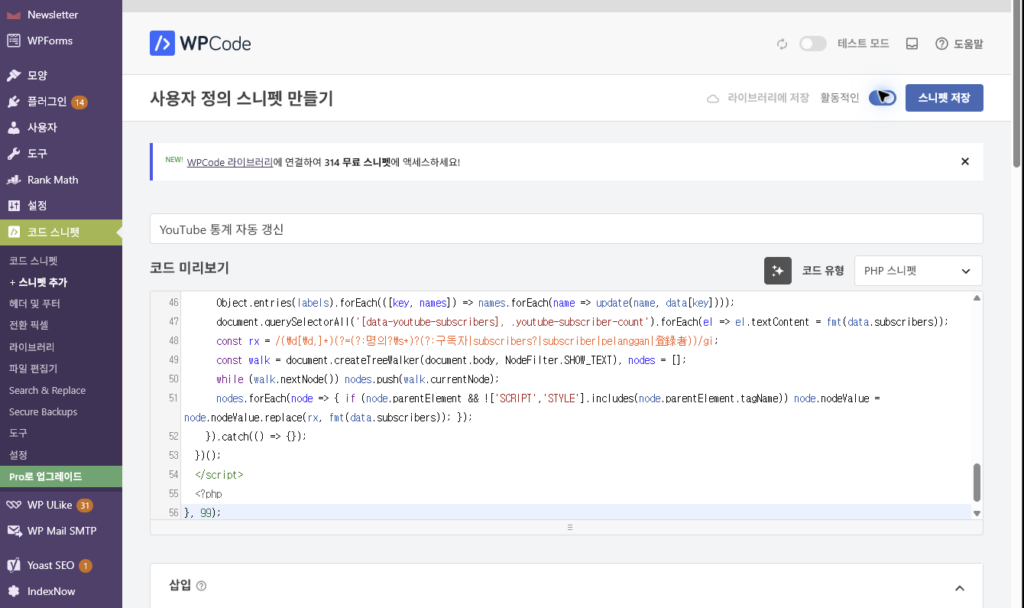The image size is (1024, 608).
Task: Click the 도움말 text label
Action: (968, 44)
